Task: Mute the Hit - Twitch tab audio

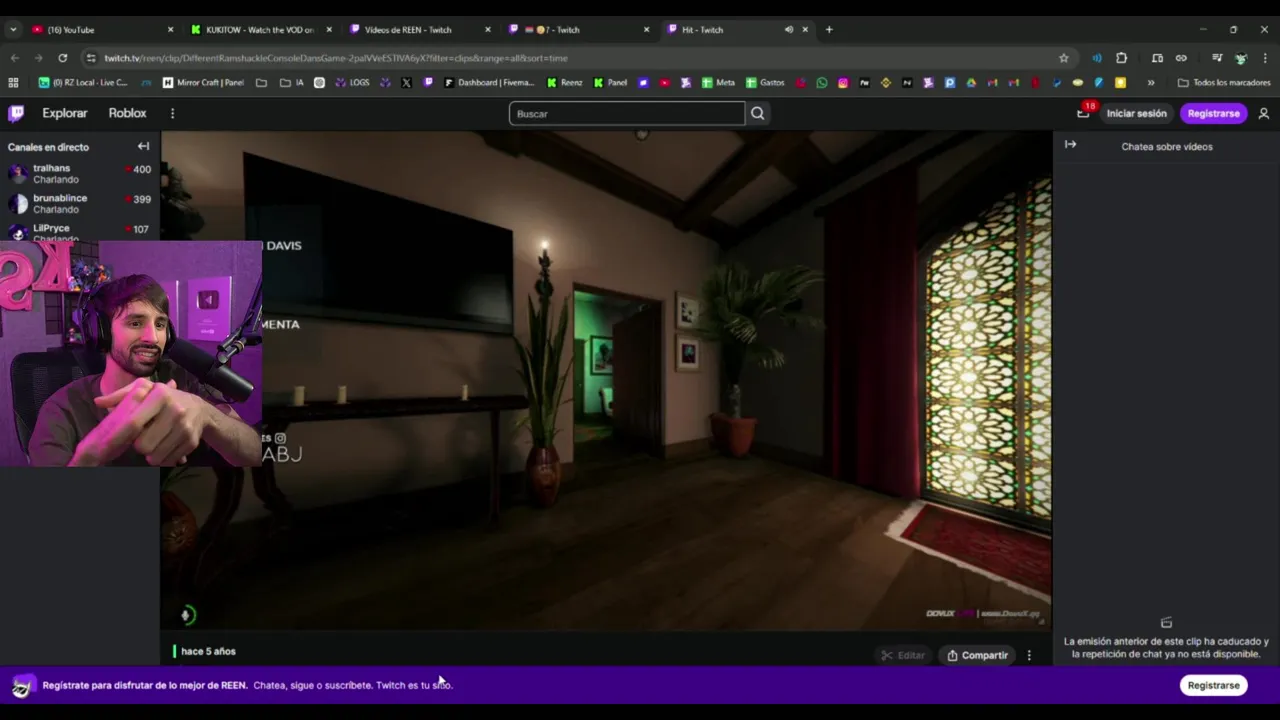Action: pos(789,29)
